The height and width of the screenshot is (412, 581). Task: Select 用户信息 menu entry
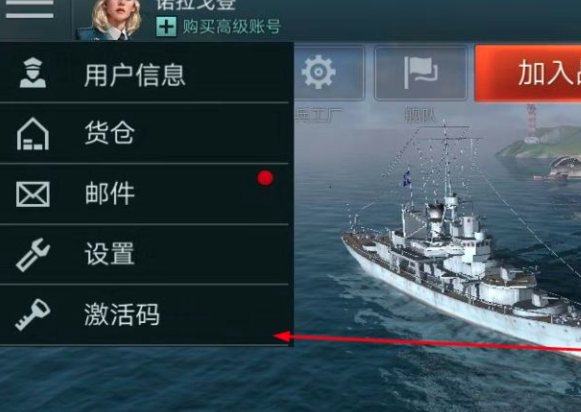(x=144, y=73)
